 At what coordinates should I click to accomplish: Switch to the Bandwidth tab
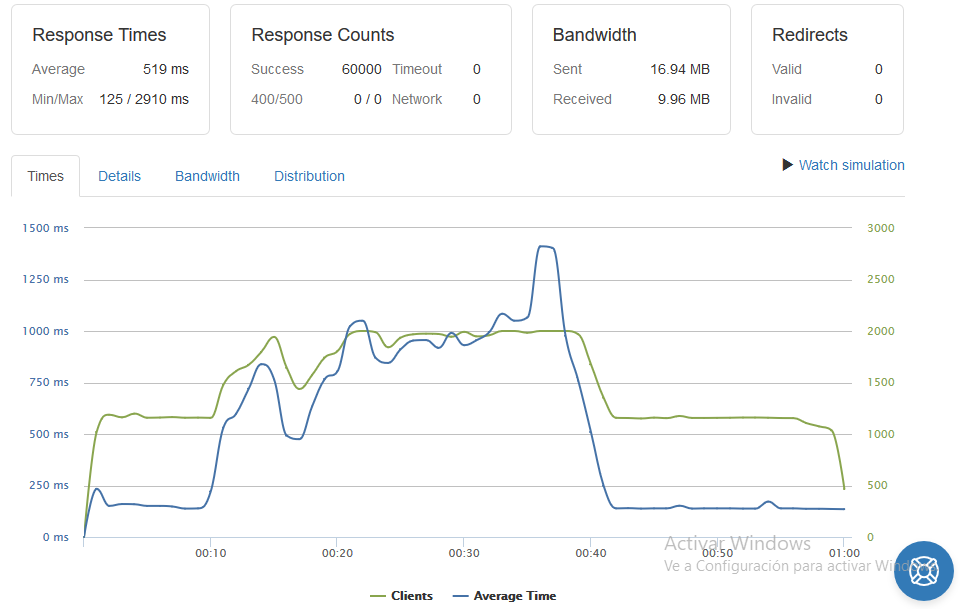(208, 176)
